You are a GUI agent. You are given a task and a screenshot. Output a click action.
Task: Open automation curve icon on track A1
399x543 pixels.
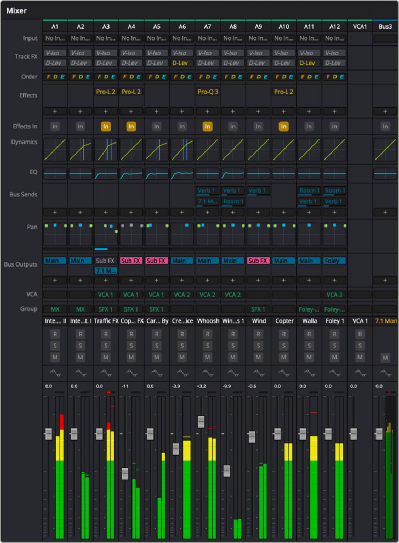[x=55, y=373]
